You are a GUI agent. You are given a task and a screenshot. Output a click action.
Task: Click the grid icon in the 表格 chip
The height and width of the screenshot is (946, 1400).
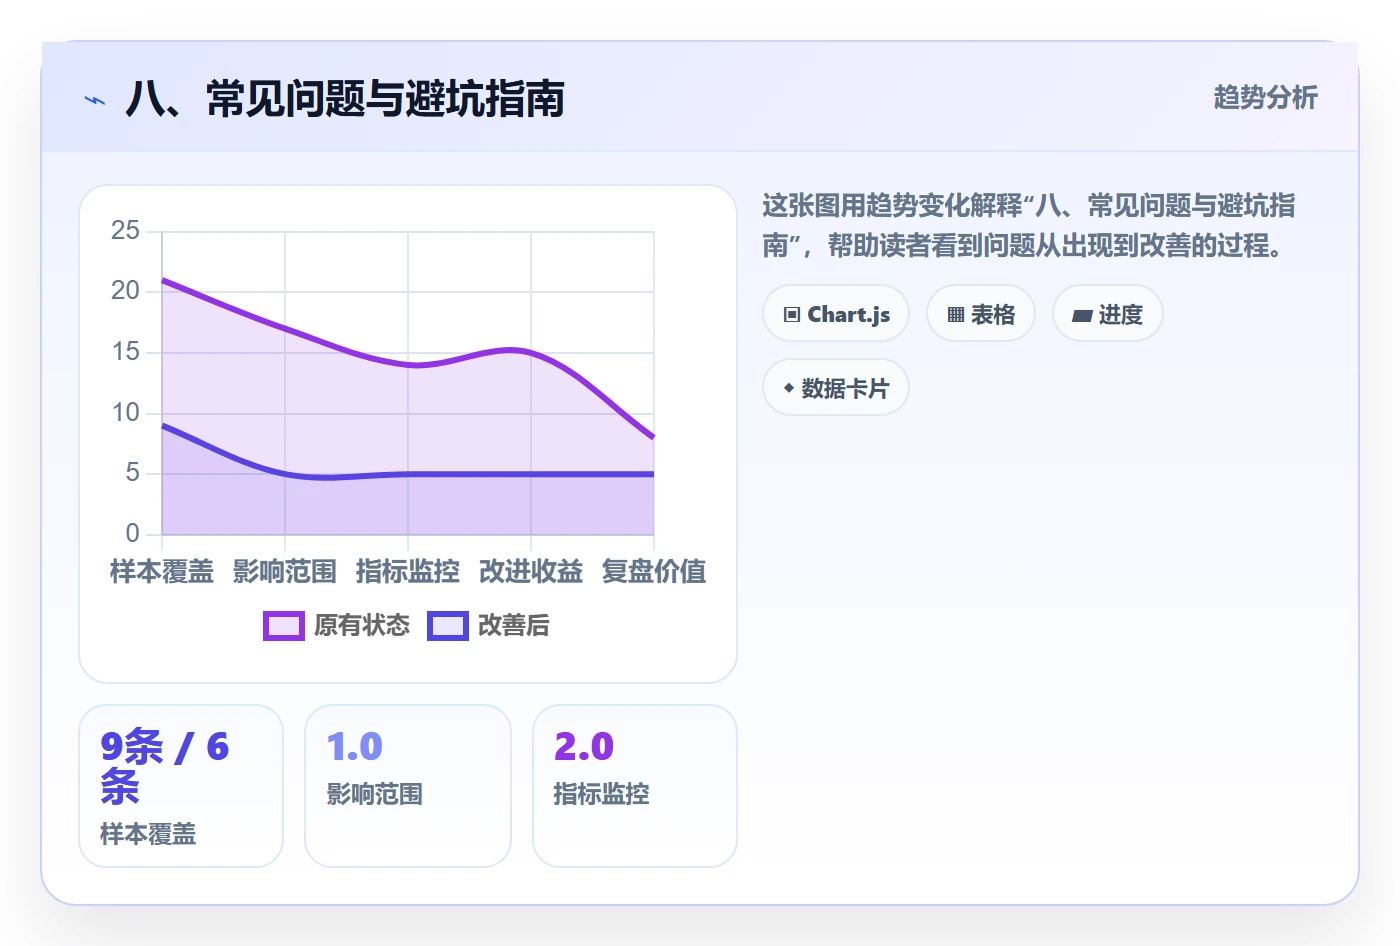click(956, 315)
